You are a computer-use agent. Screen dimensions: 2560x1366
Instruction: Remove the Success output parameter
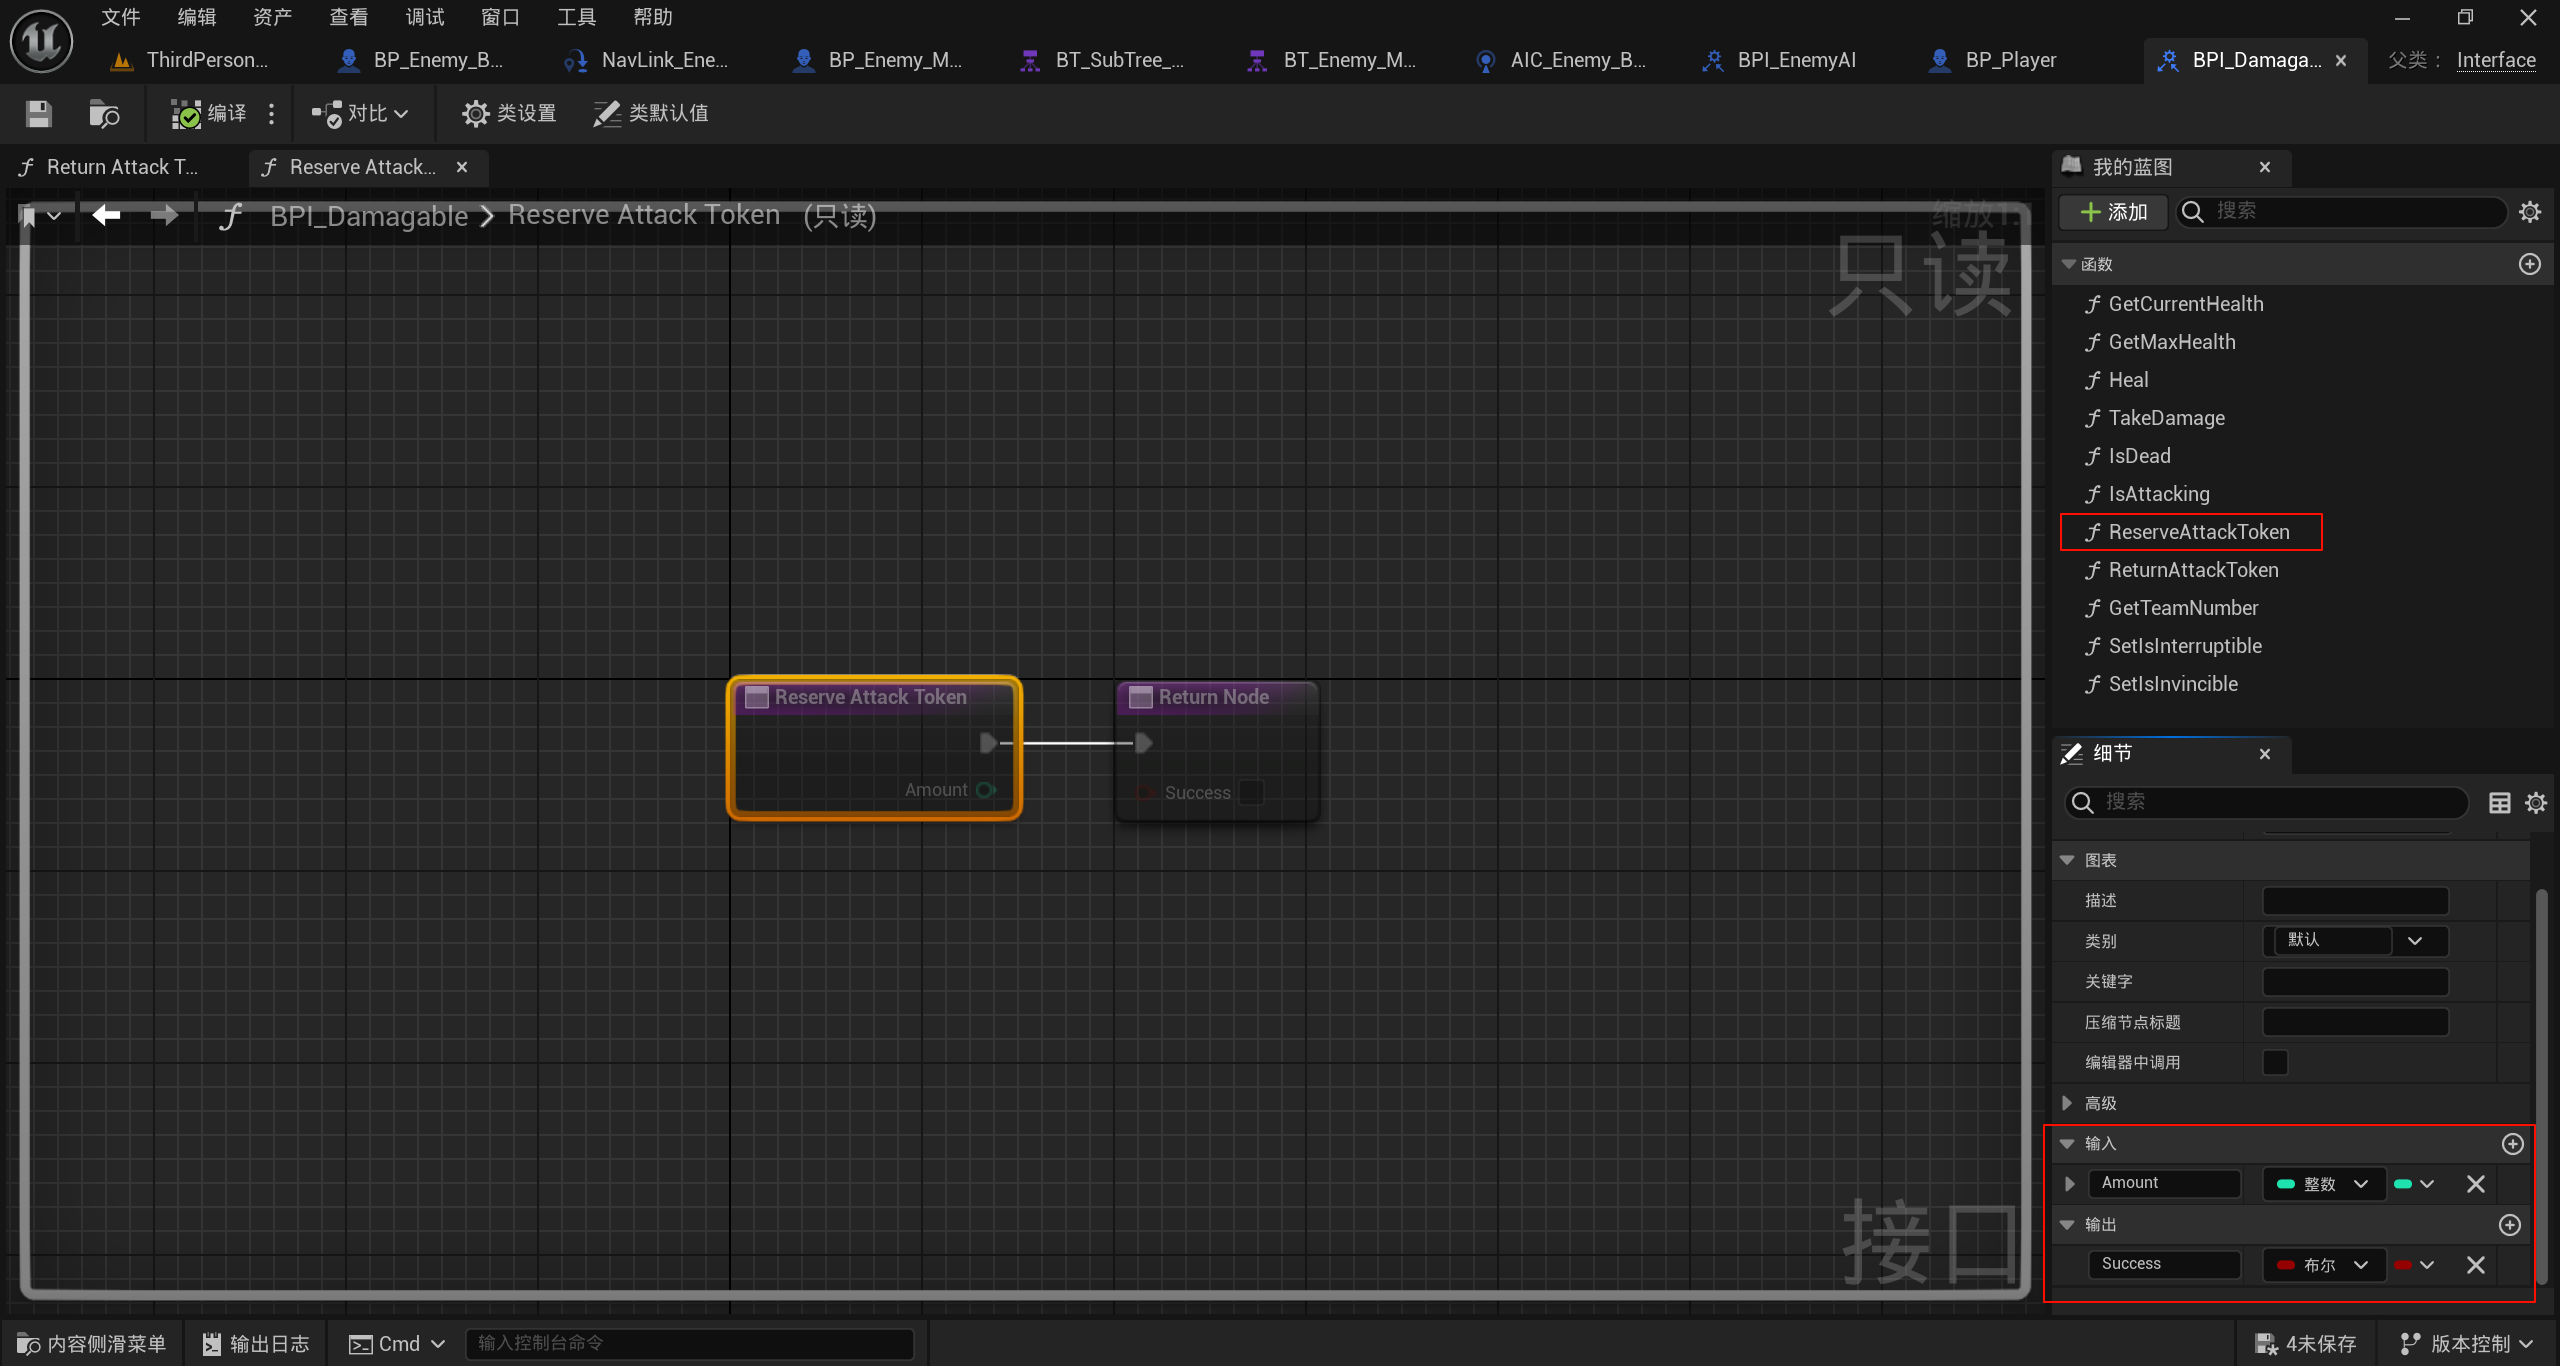[x=2475, y=1265]
